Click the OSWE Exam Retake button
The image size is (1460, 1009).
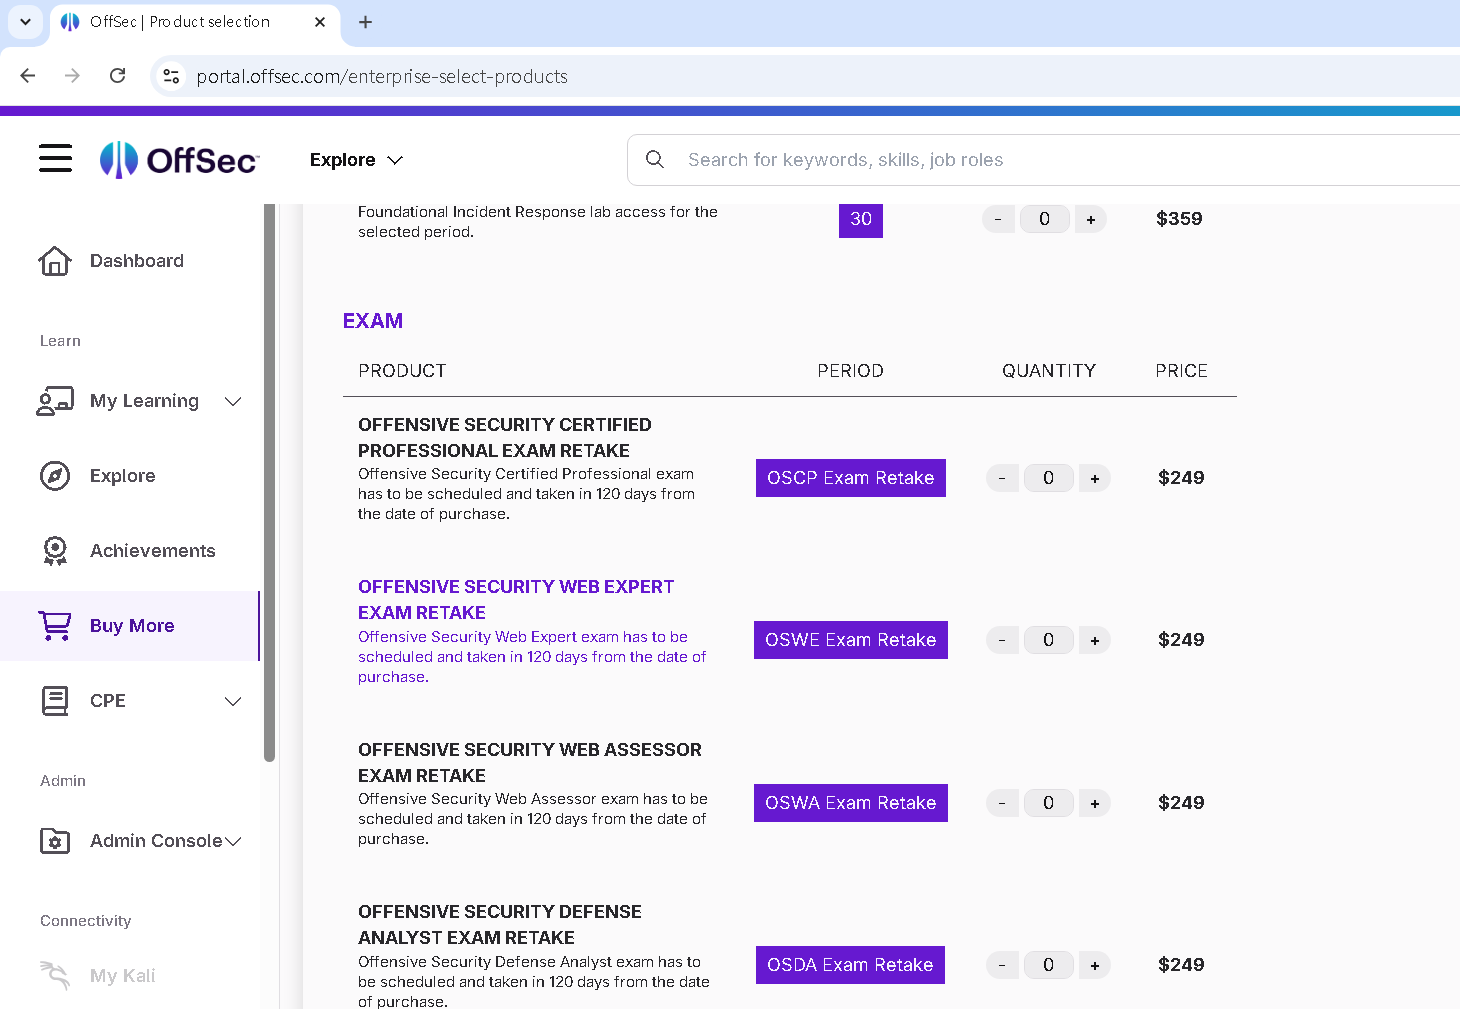(x=851, y=640)
